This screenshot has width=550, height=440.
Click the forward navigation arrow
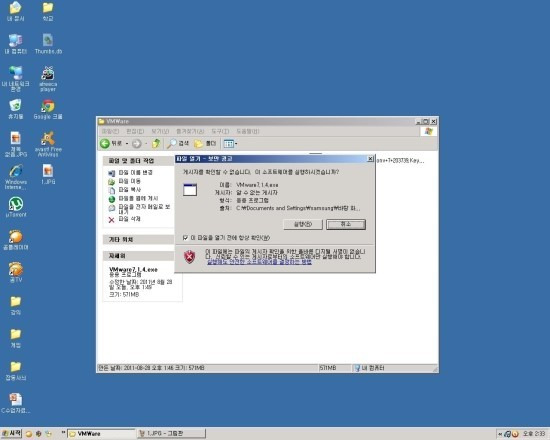pyautogui.click(x=136, y=144)
